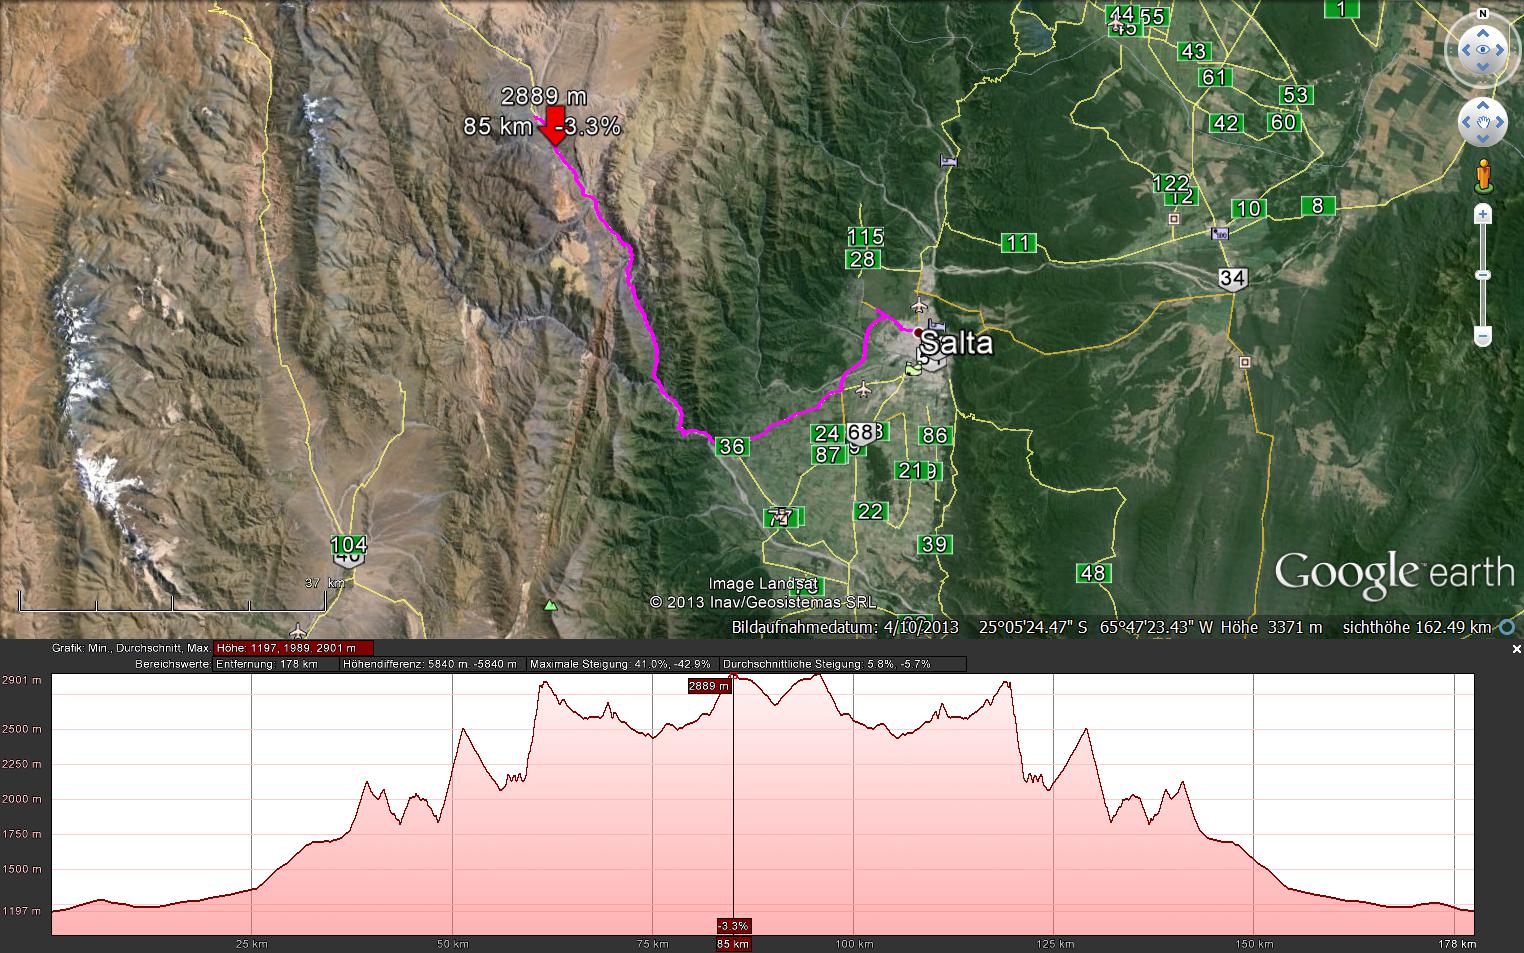Click the hand icon in Move joystick
Viewport: 1524px width, 953px height.
pyautogui.click(x=1482, y=123)
